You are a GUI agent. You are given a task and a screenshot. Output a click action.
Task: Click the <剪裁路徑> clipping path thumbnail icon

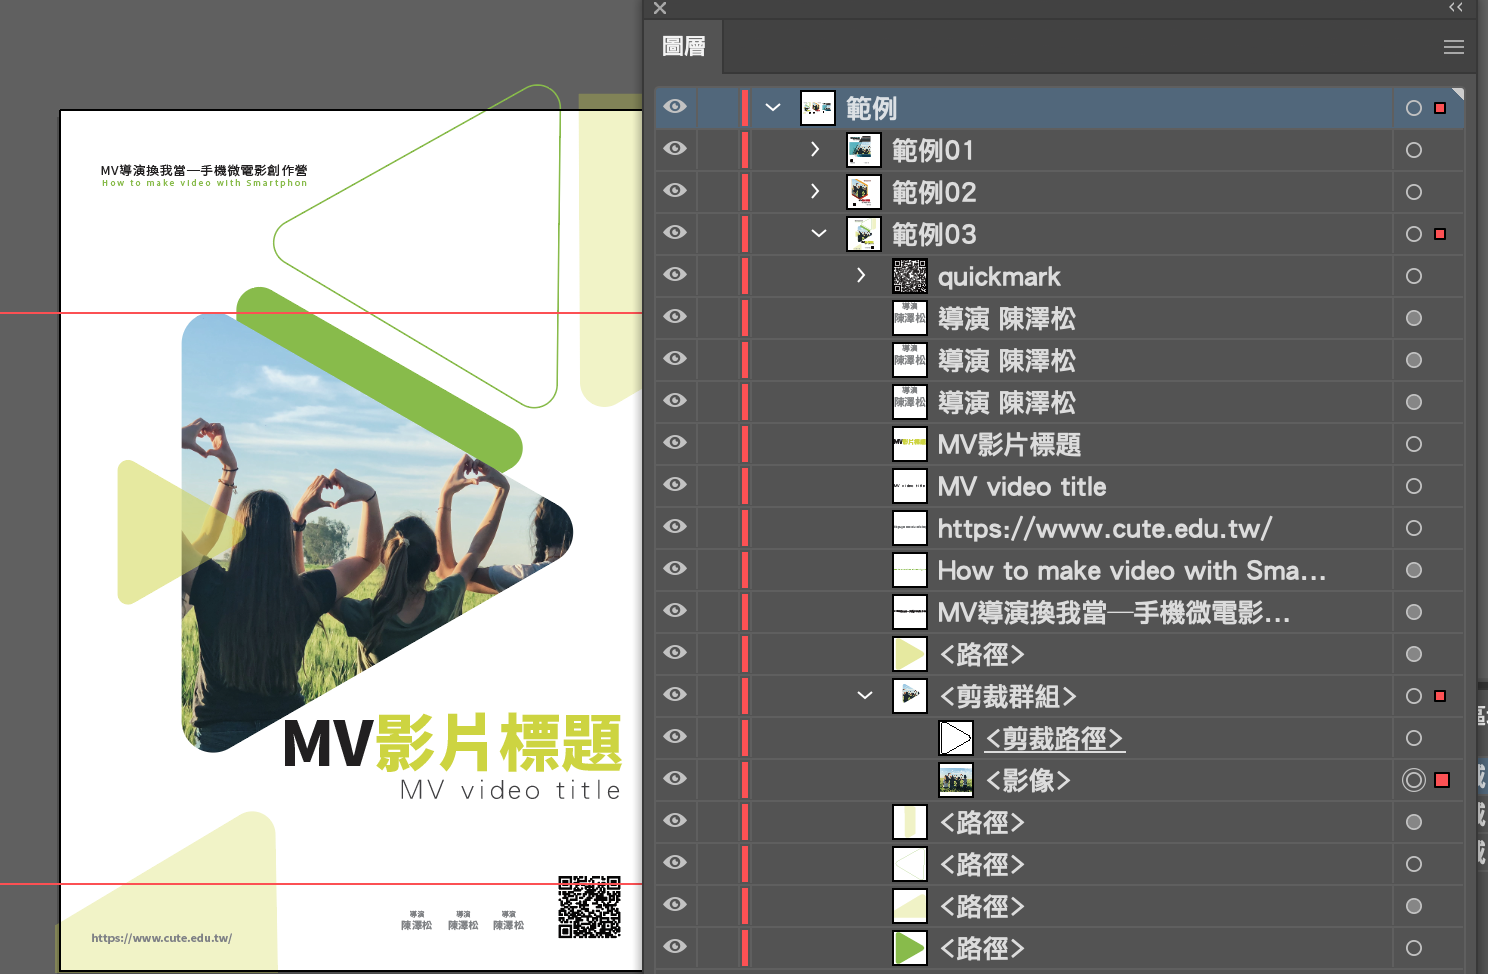point(955,738)
